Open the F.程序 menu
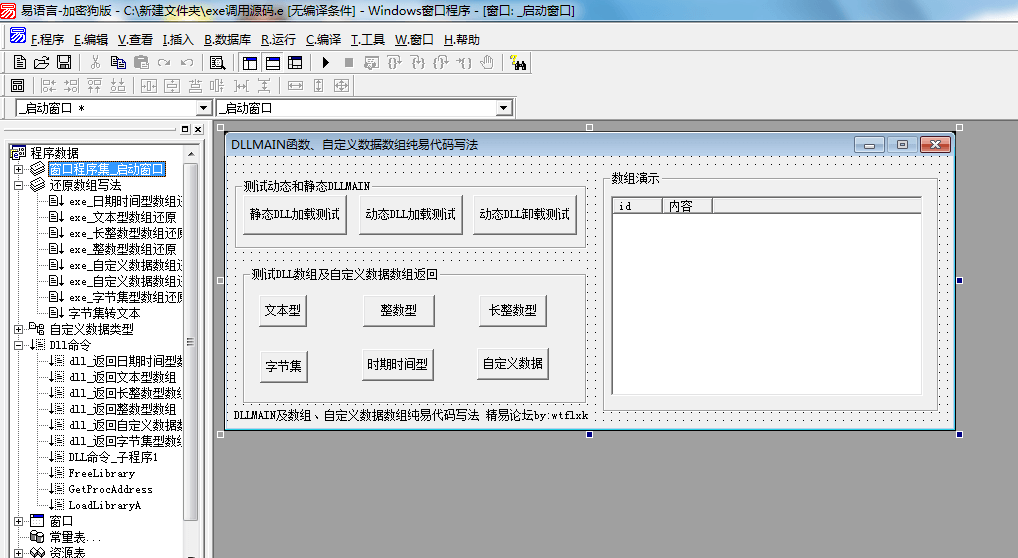The image size is (1018, 558). 47,40
